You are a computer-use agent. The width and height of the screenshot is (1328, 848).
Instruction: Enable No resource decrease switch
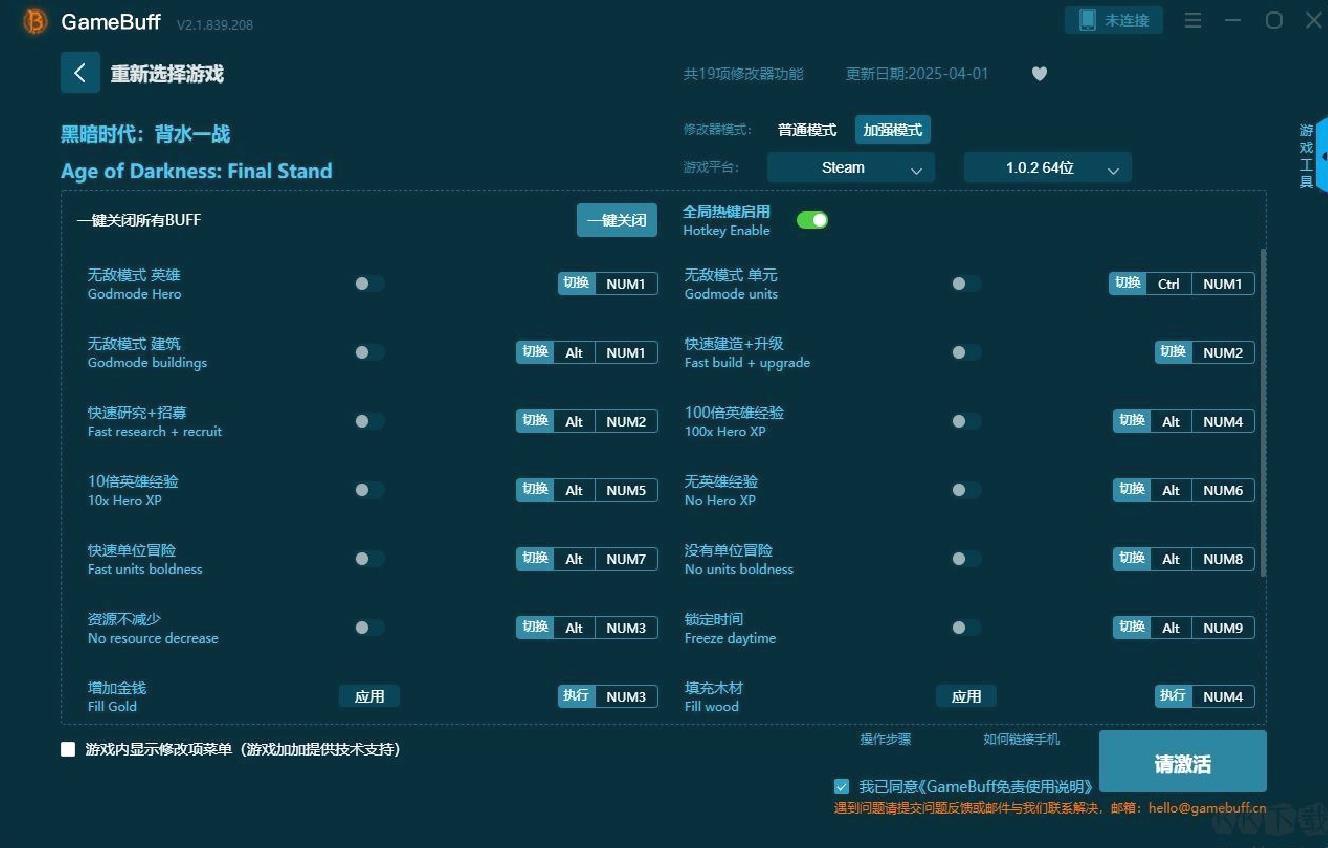[369, 628]
